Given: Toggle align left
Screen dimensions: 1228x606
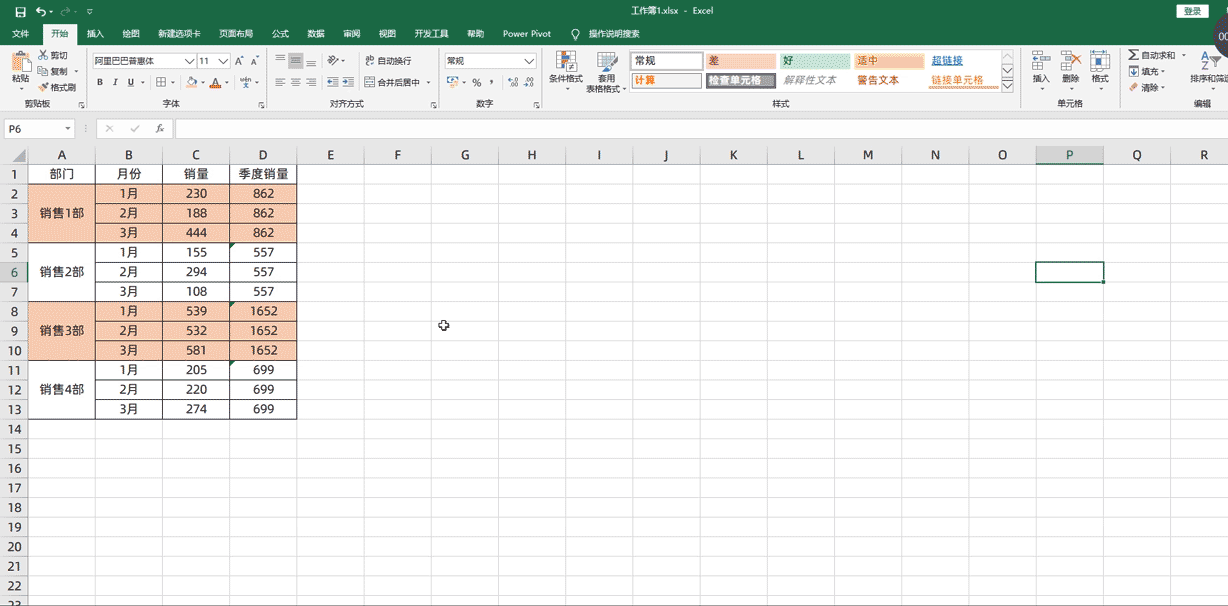Looking at the screenshot, I should pos(280,82).
